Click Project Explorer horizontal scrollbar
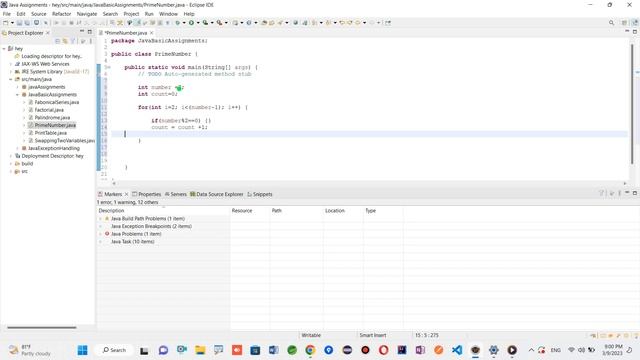This screenshot has height=360, width=640. pyautogui.click(x=42, y=327)
